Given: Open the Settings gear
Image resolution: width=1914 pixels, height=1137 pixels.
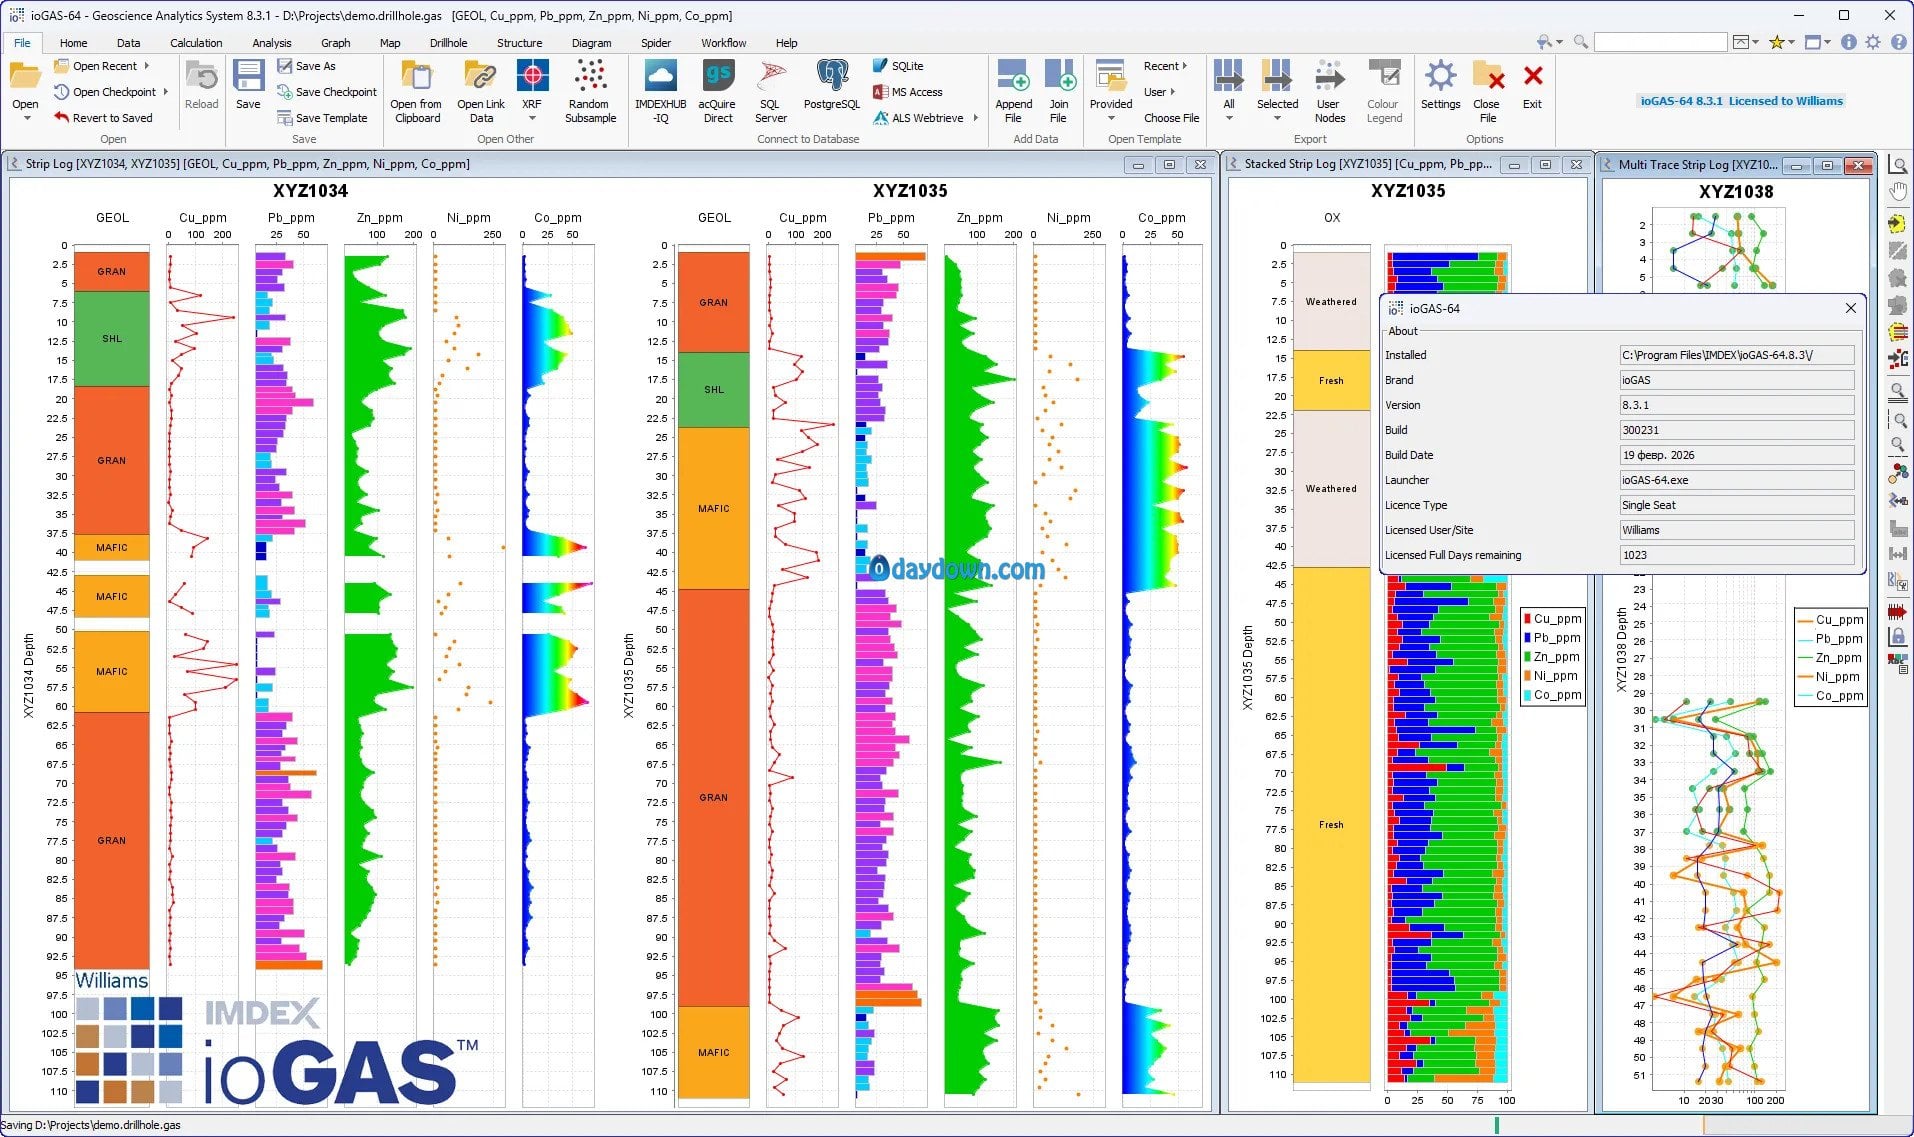Looking at the screenshot, I should click(x=1440, y=77).
